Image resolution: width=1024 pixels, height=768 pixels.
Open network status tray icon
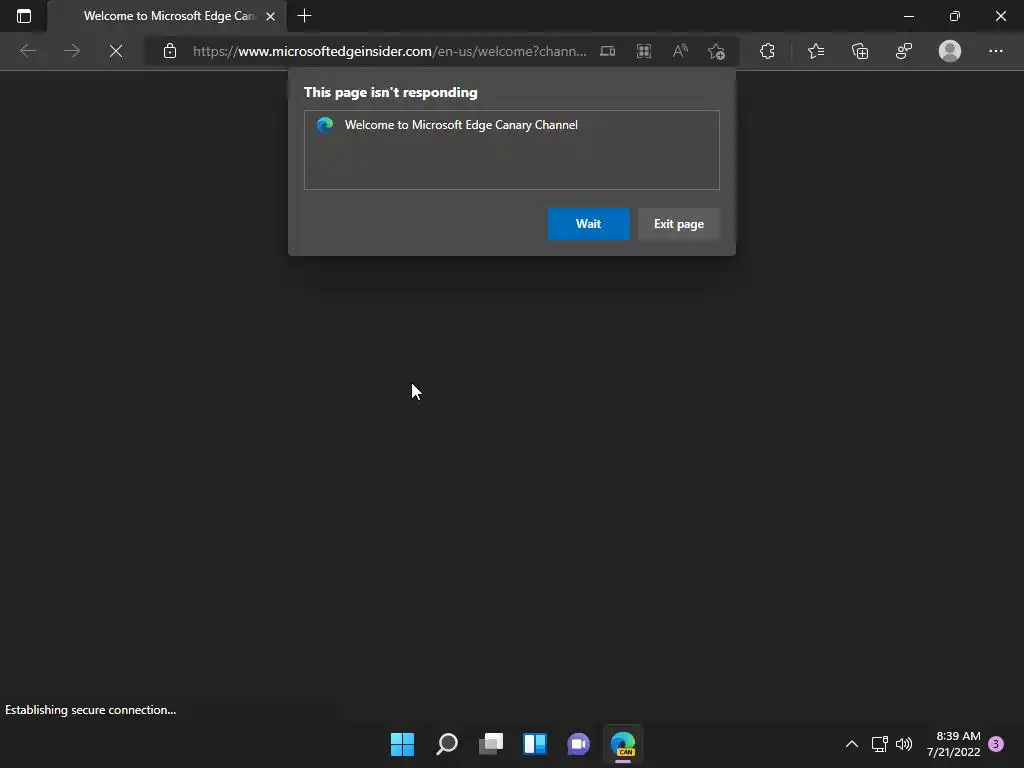tap(880, 744)
